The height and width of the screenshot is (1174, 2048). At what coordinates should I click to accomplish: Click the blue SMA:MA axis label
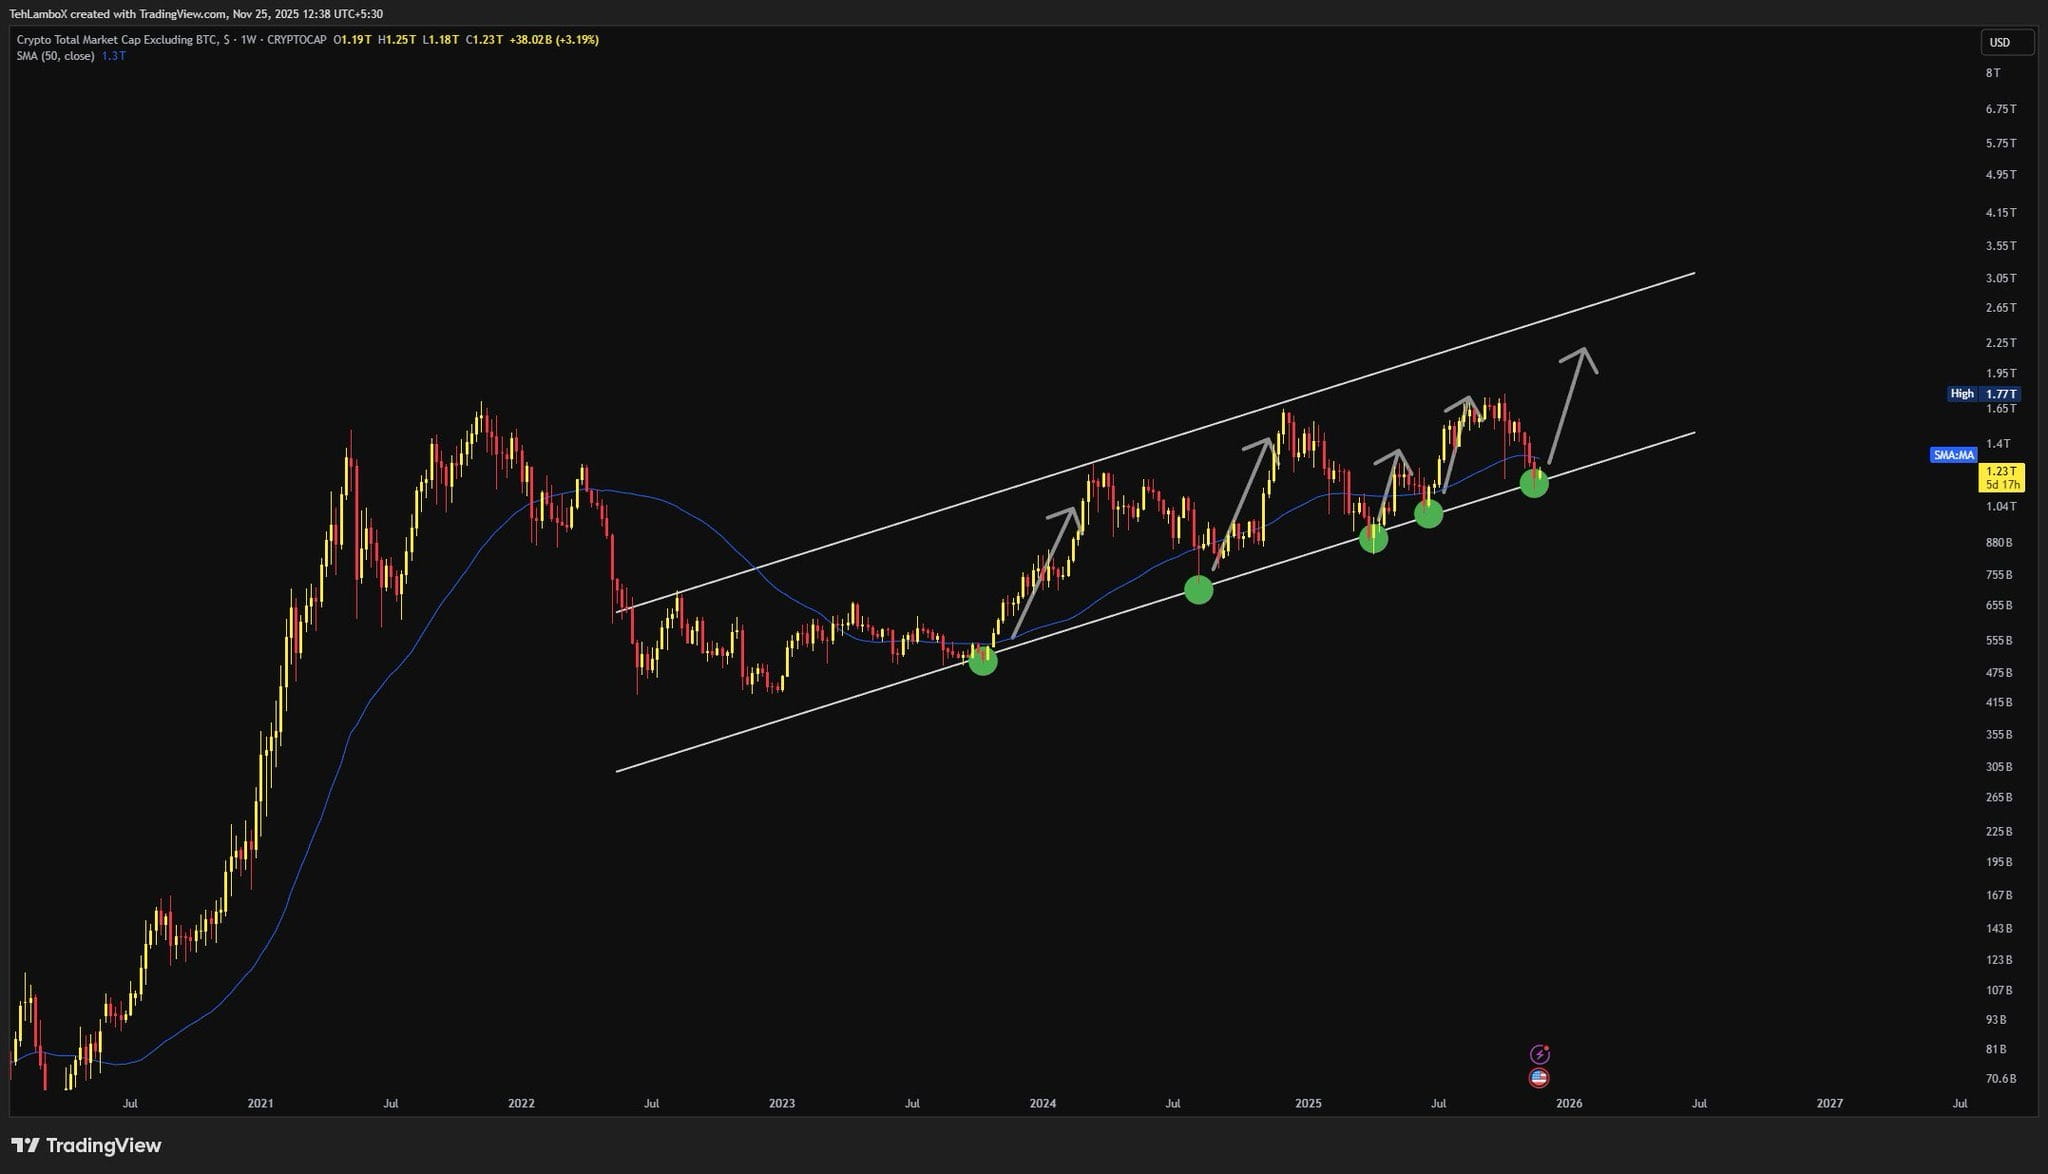[1953, 455]
